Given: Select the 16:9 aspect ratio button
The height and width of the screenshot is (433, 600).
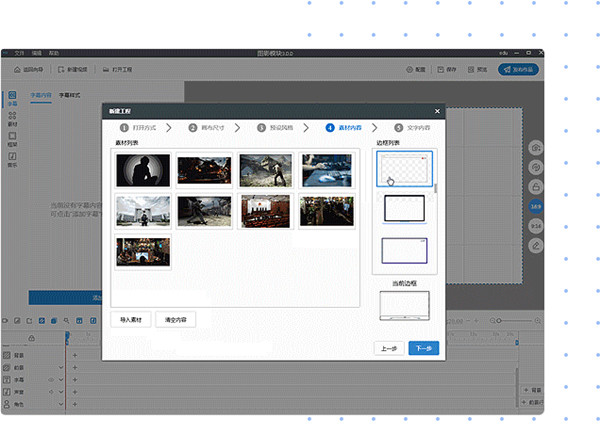Looking at the screenshot, I should click(536, 206).
